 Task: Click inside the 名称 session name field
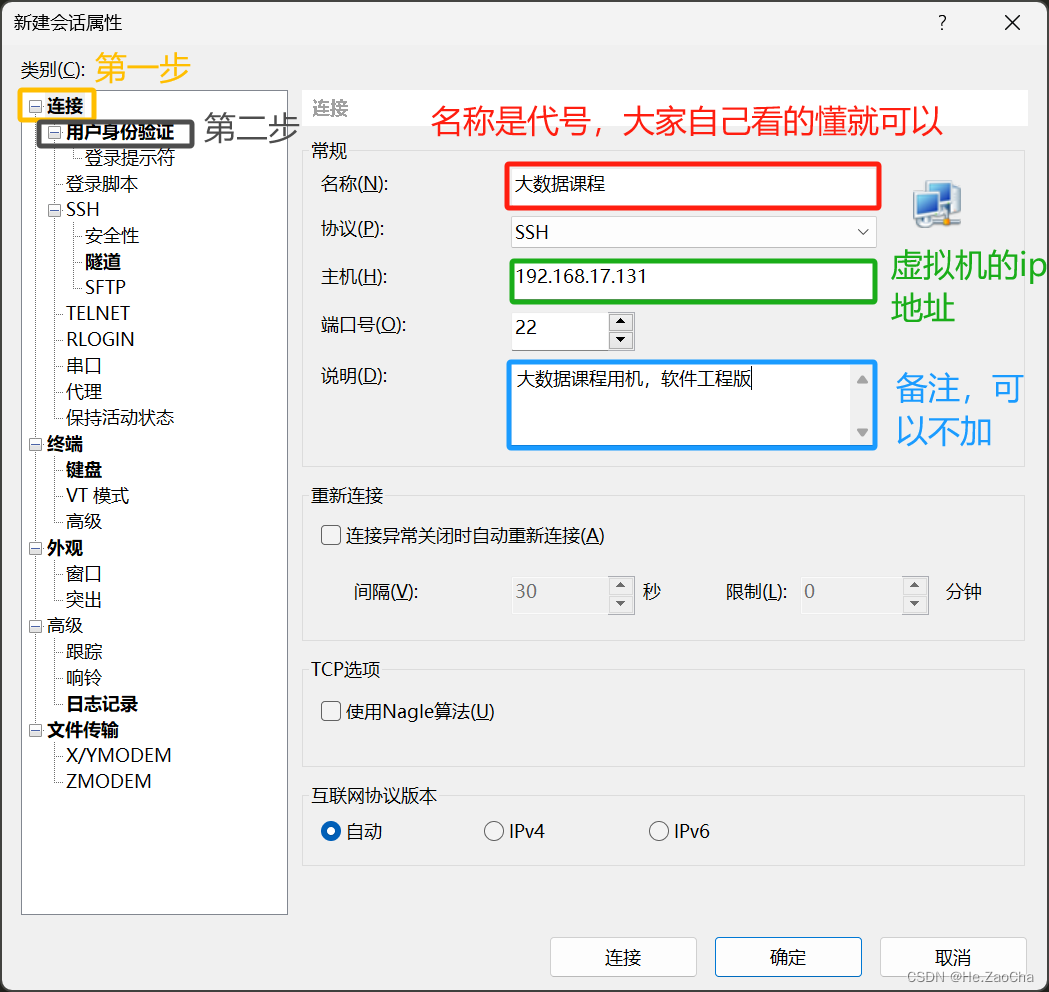click(x=690, y=186)
